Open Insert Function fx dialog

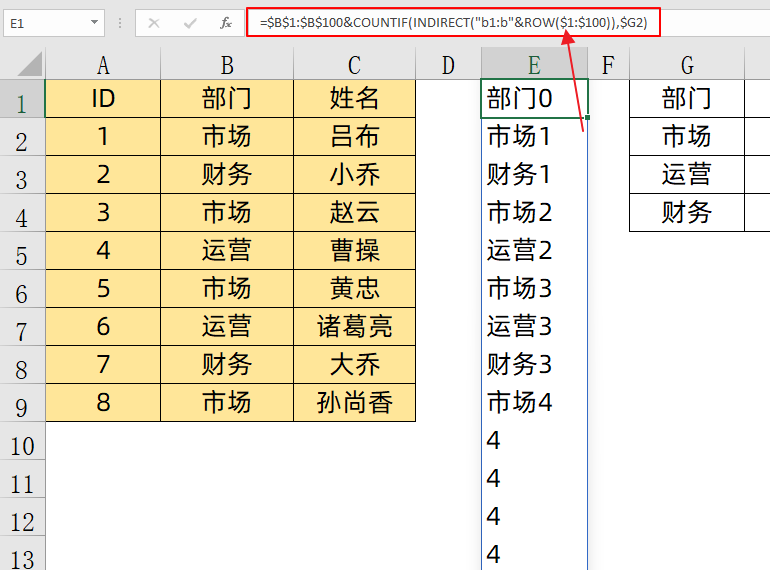225,23
